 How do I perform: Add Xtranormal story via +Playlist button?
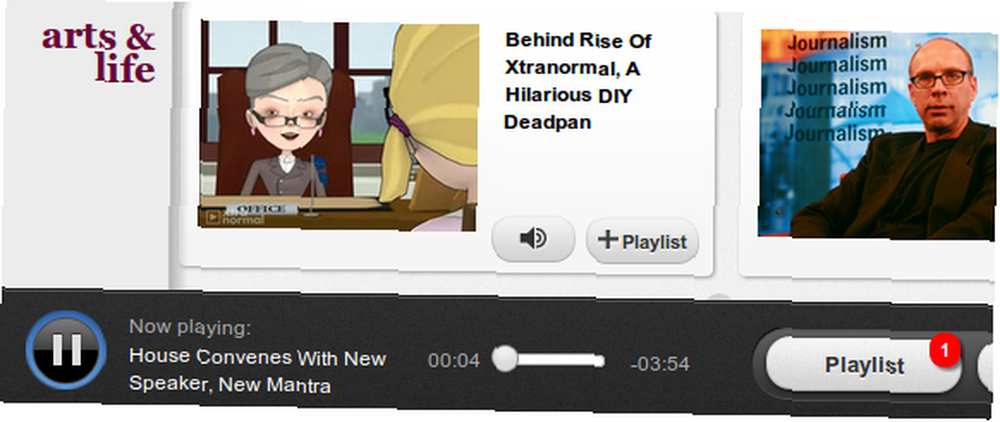(642, 241)
